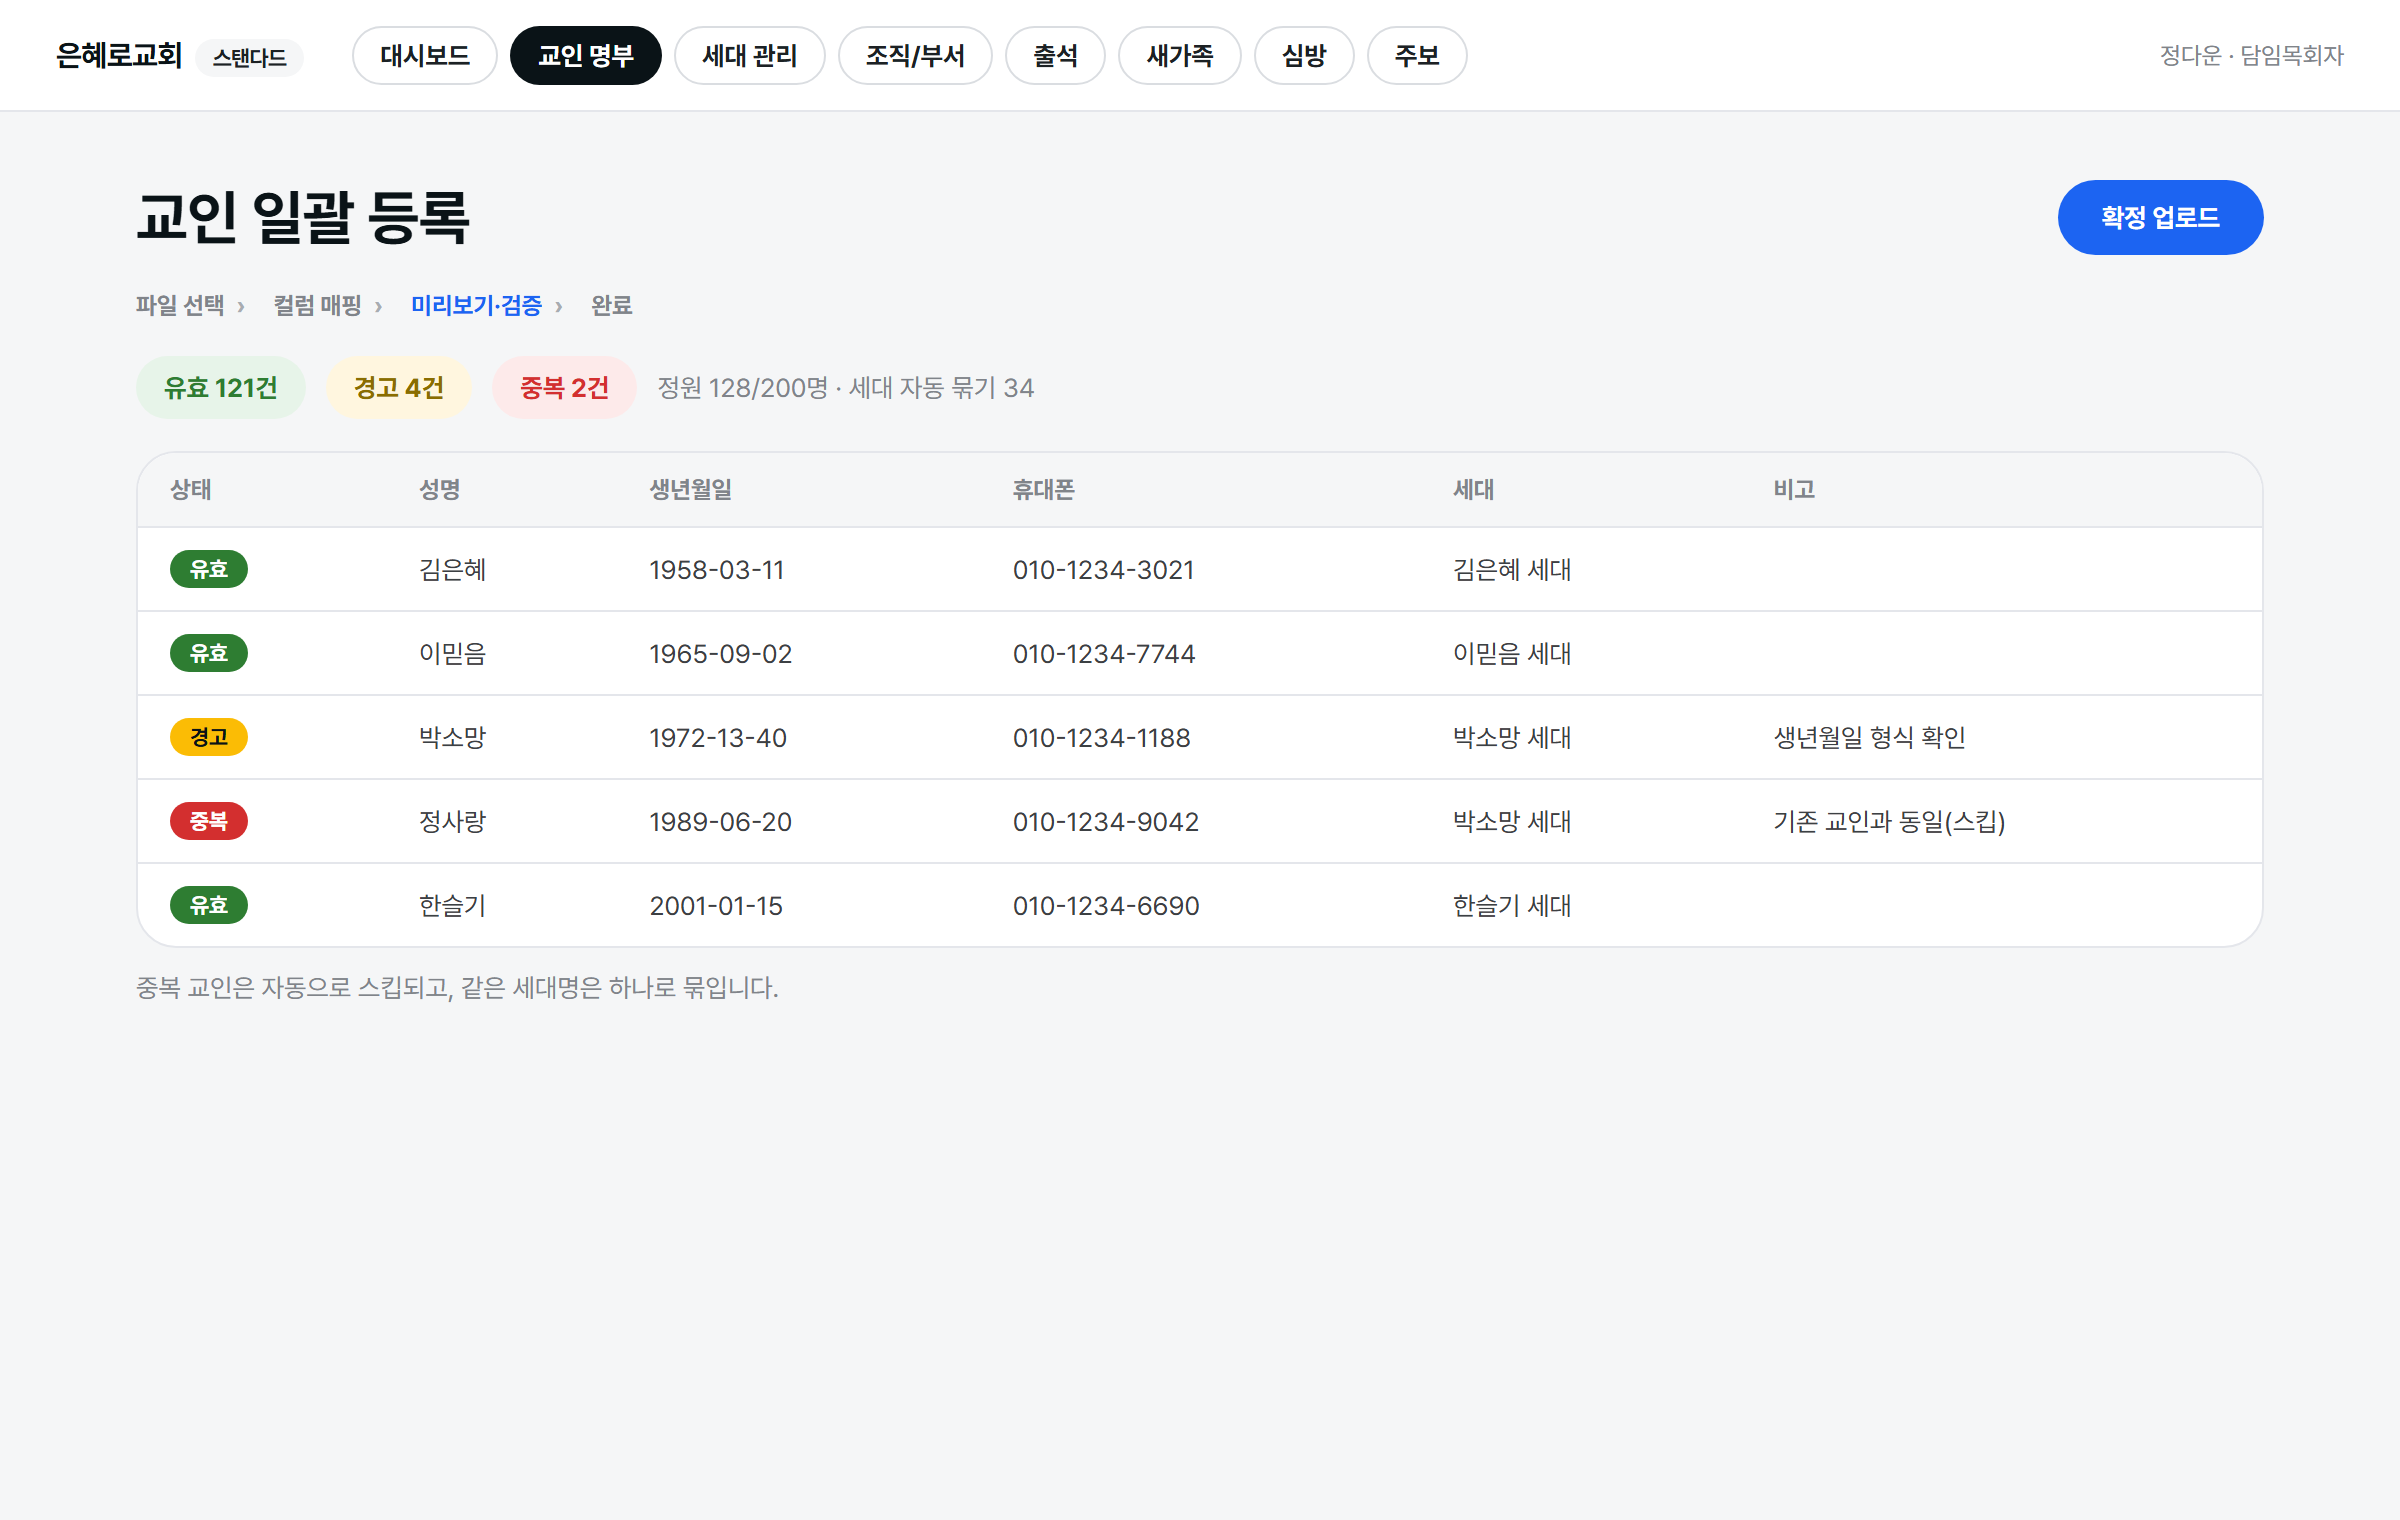
Task: Filter by 중복 2건 chip
Action: [564, 388]
